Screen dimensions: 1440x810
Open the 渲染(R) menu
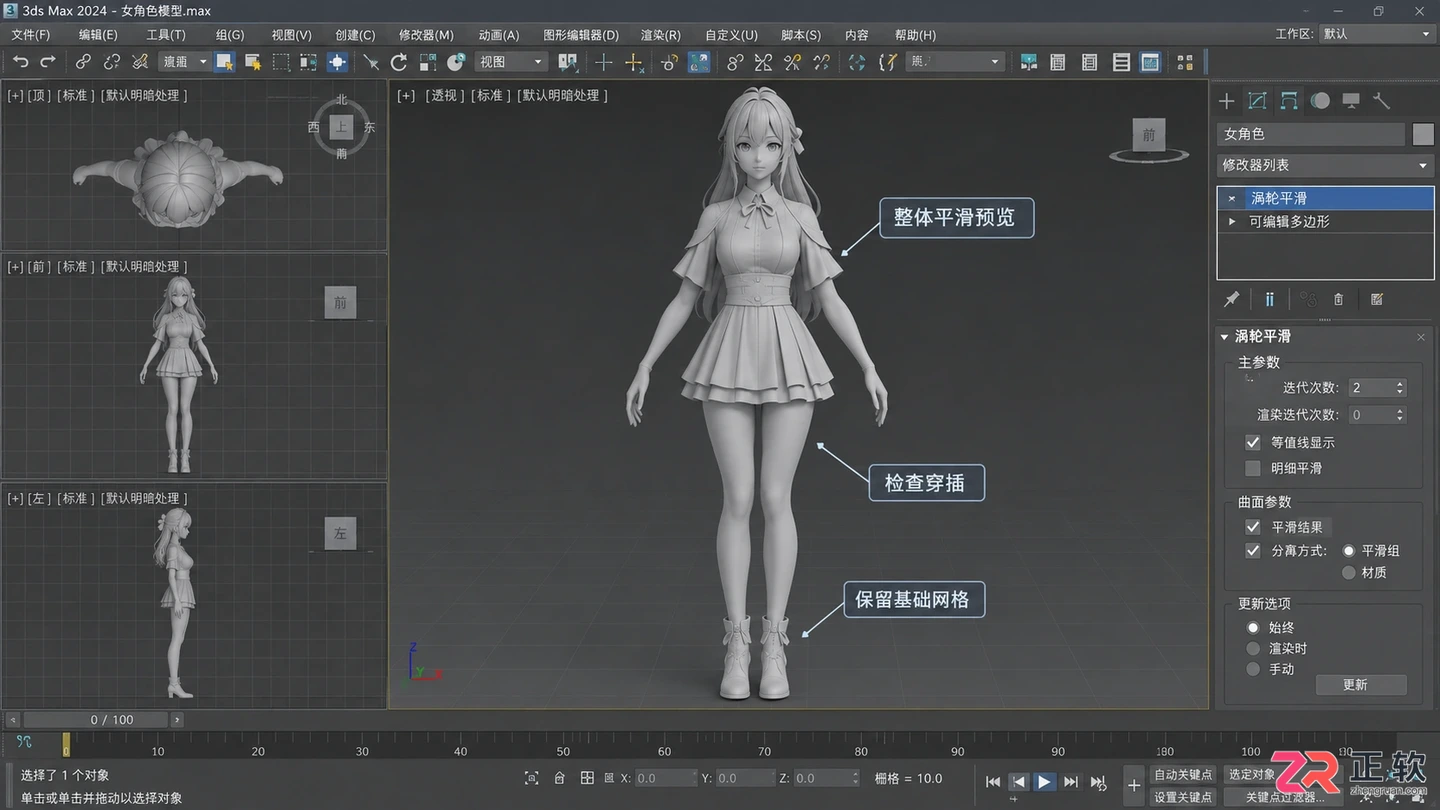(661, 35)
